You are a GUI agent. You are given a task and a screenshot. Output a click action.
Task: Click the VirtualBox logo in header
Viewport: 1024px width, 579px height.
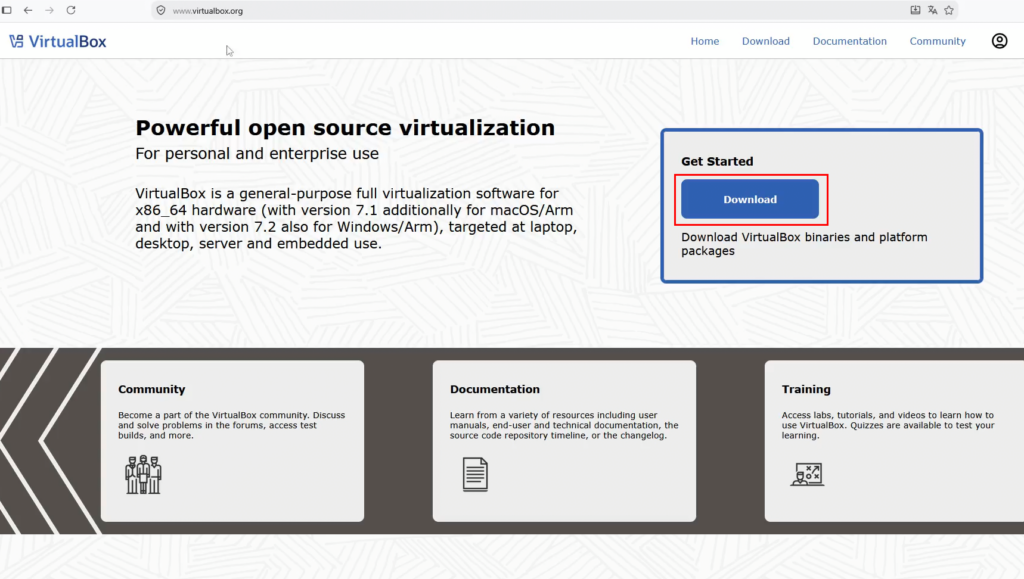(57, 42)
